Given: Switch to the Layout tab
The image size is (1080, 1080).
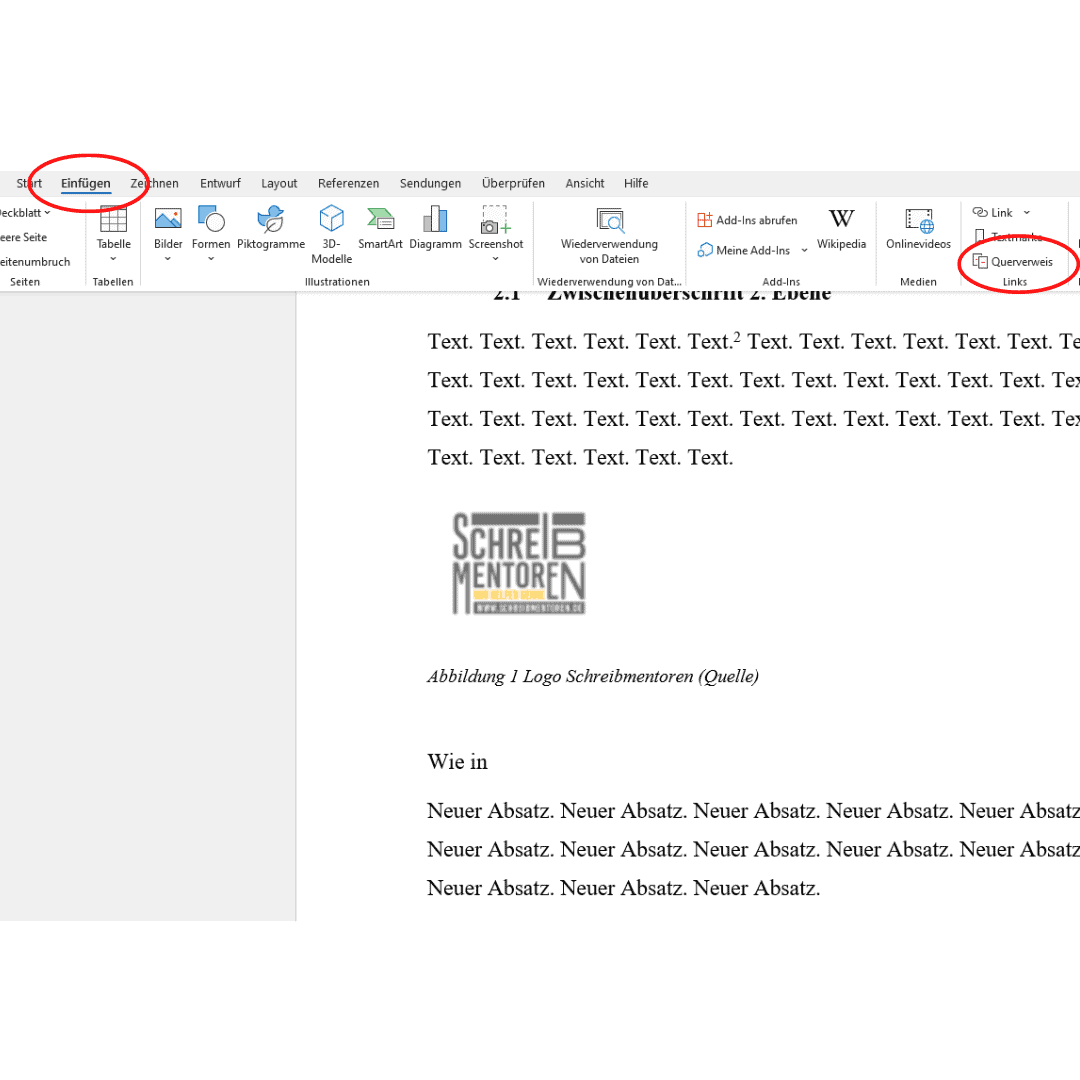Looking at the screenshot, I should coord(279,183).
